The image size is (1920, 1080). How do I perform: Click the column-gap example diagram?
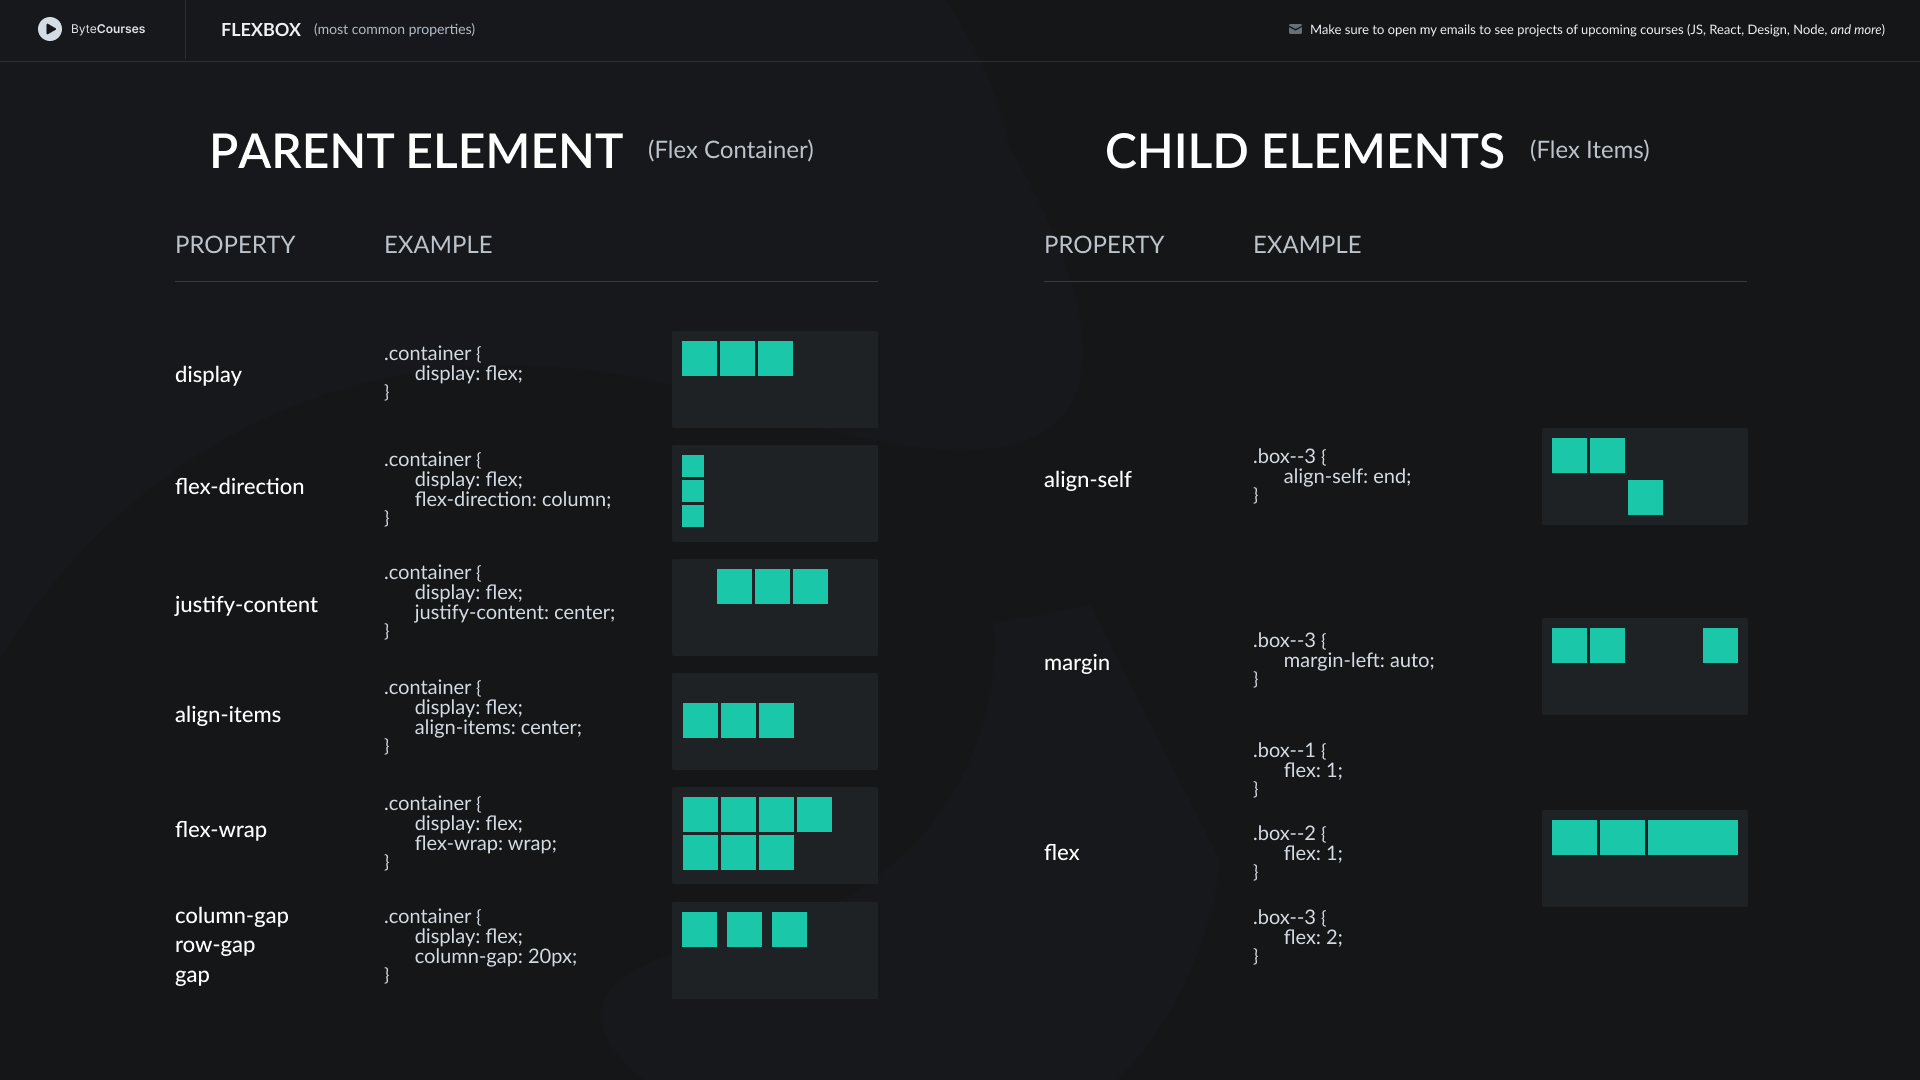[x=775, y=950]
